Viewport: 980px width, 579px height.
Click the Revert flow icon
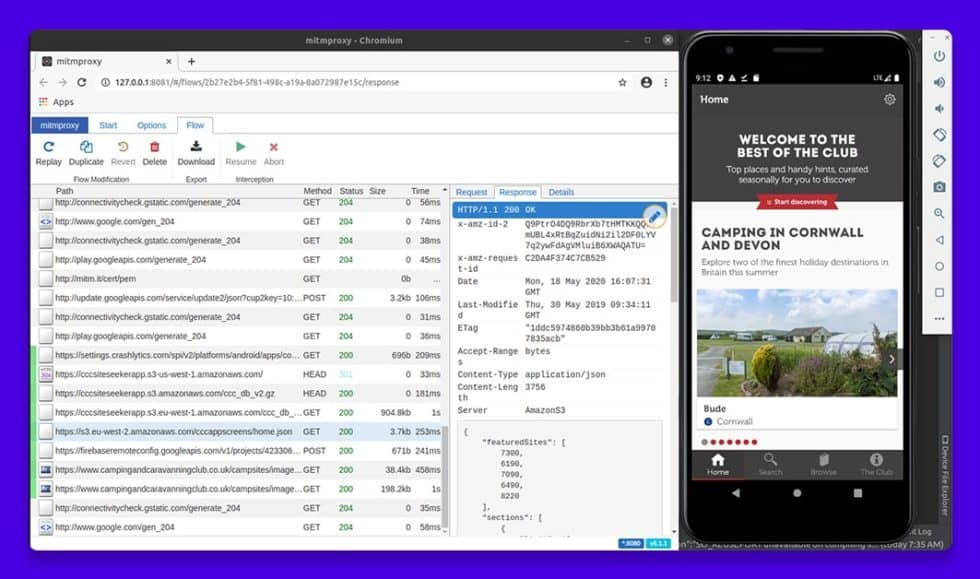(x=122, y=147)
